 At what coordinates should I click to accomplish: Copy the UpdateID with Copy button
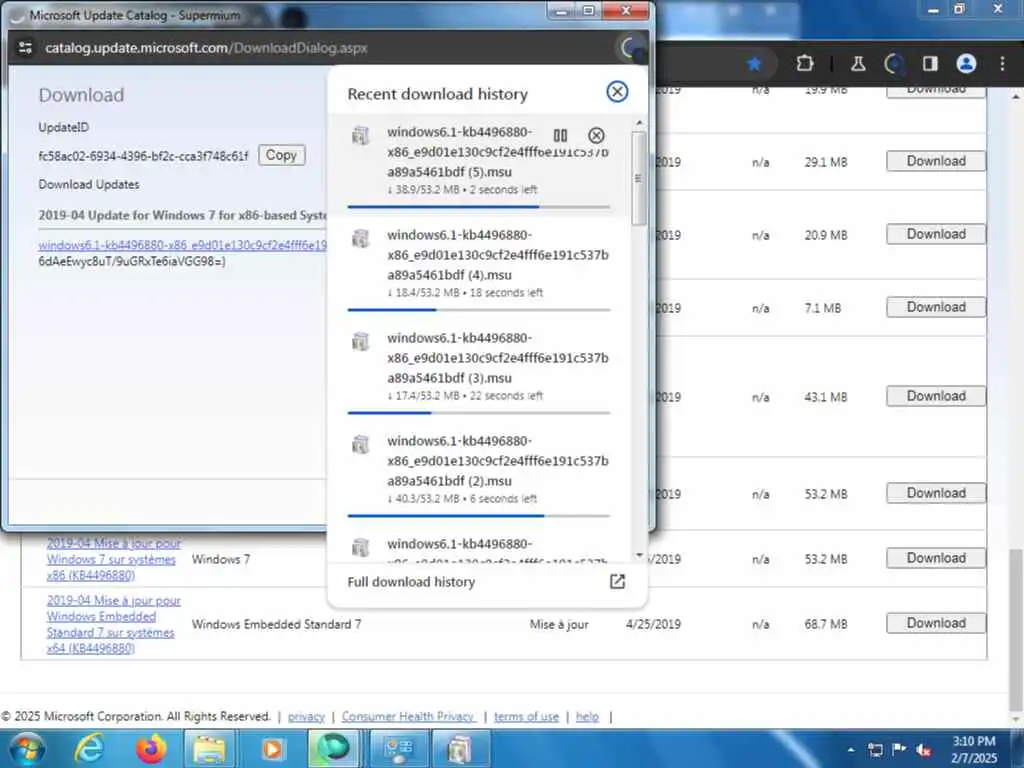281,155
